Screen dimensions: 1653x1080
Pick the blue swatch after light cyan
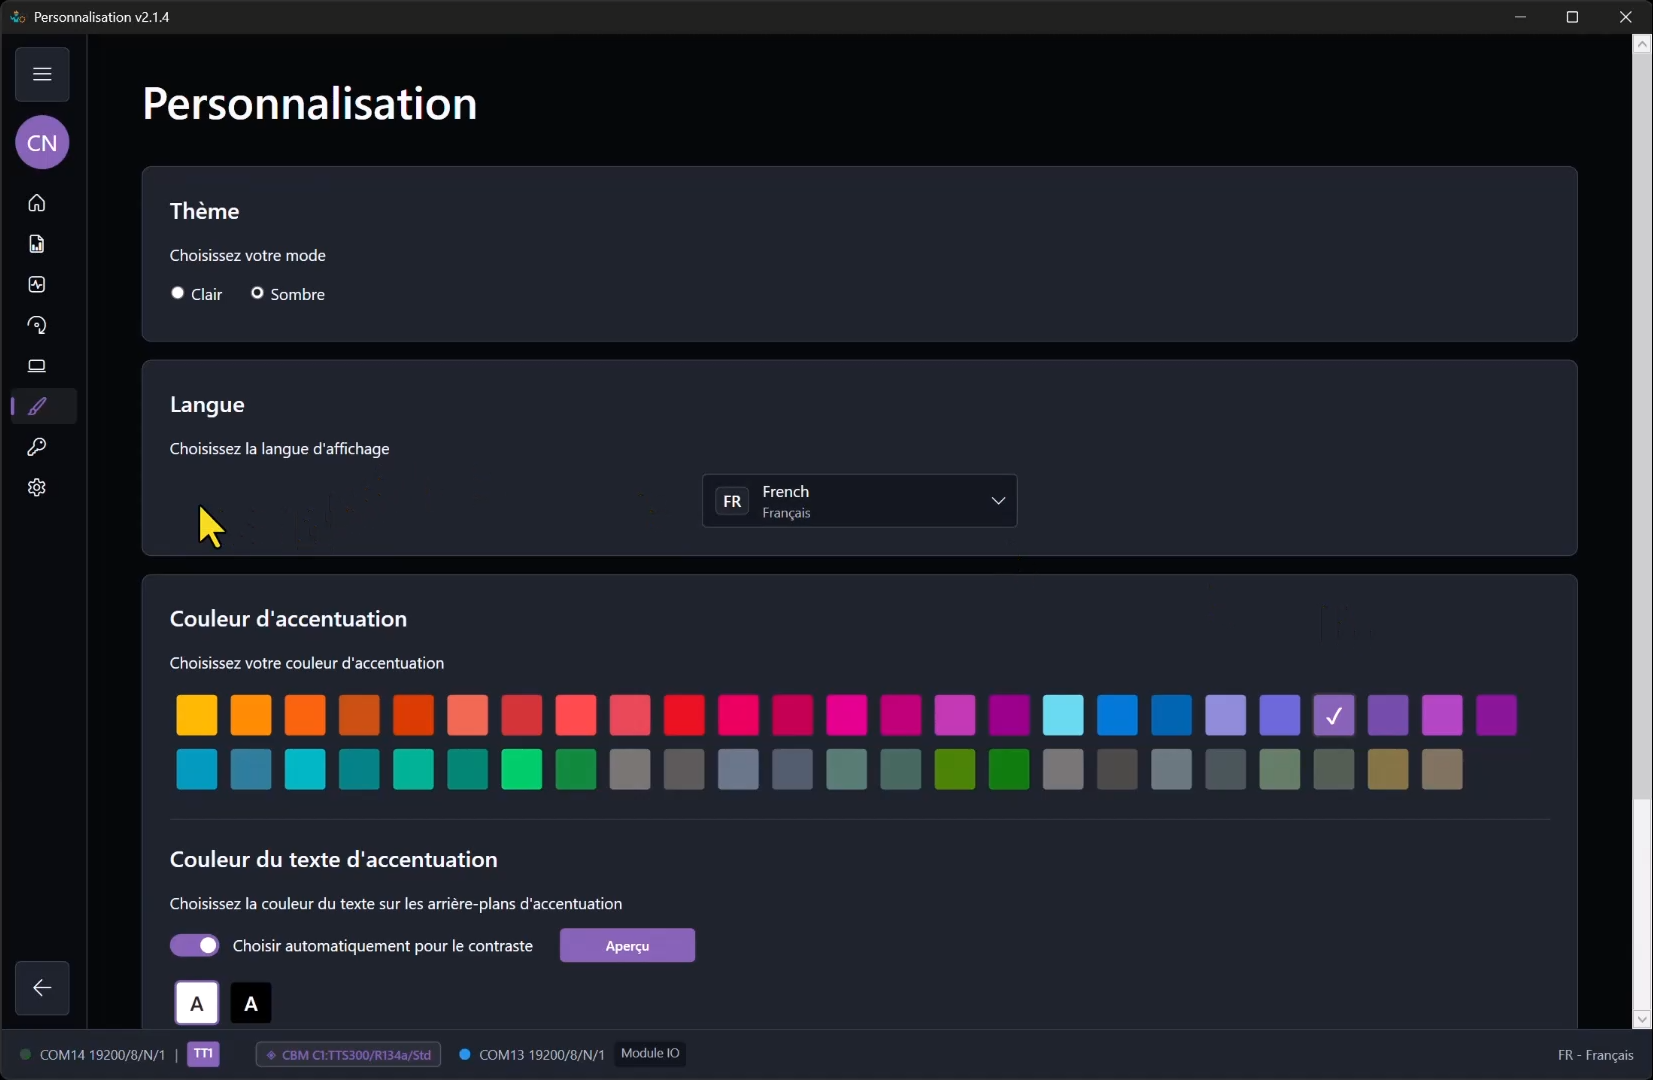click(1117, 715)
